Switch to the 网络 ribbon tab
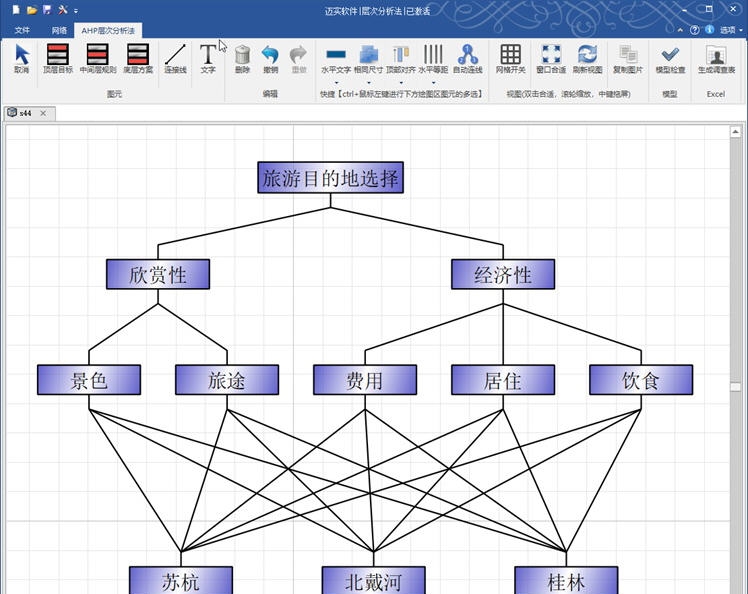 (59, 31)
